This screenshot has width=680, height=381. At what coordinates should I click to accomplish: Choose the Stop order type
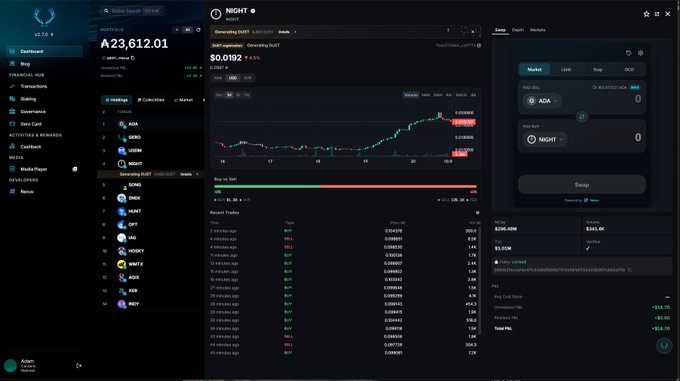pyautogui.click(x=598, y=69)
